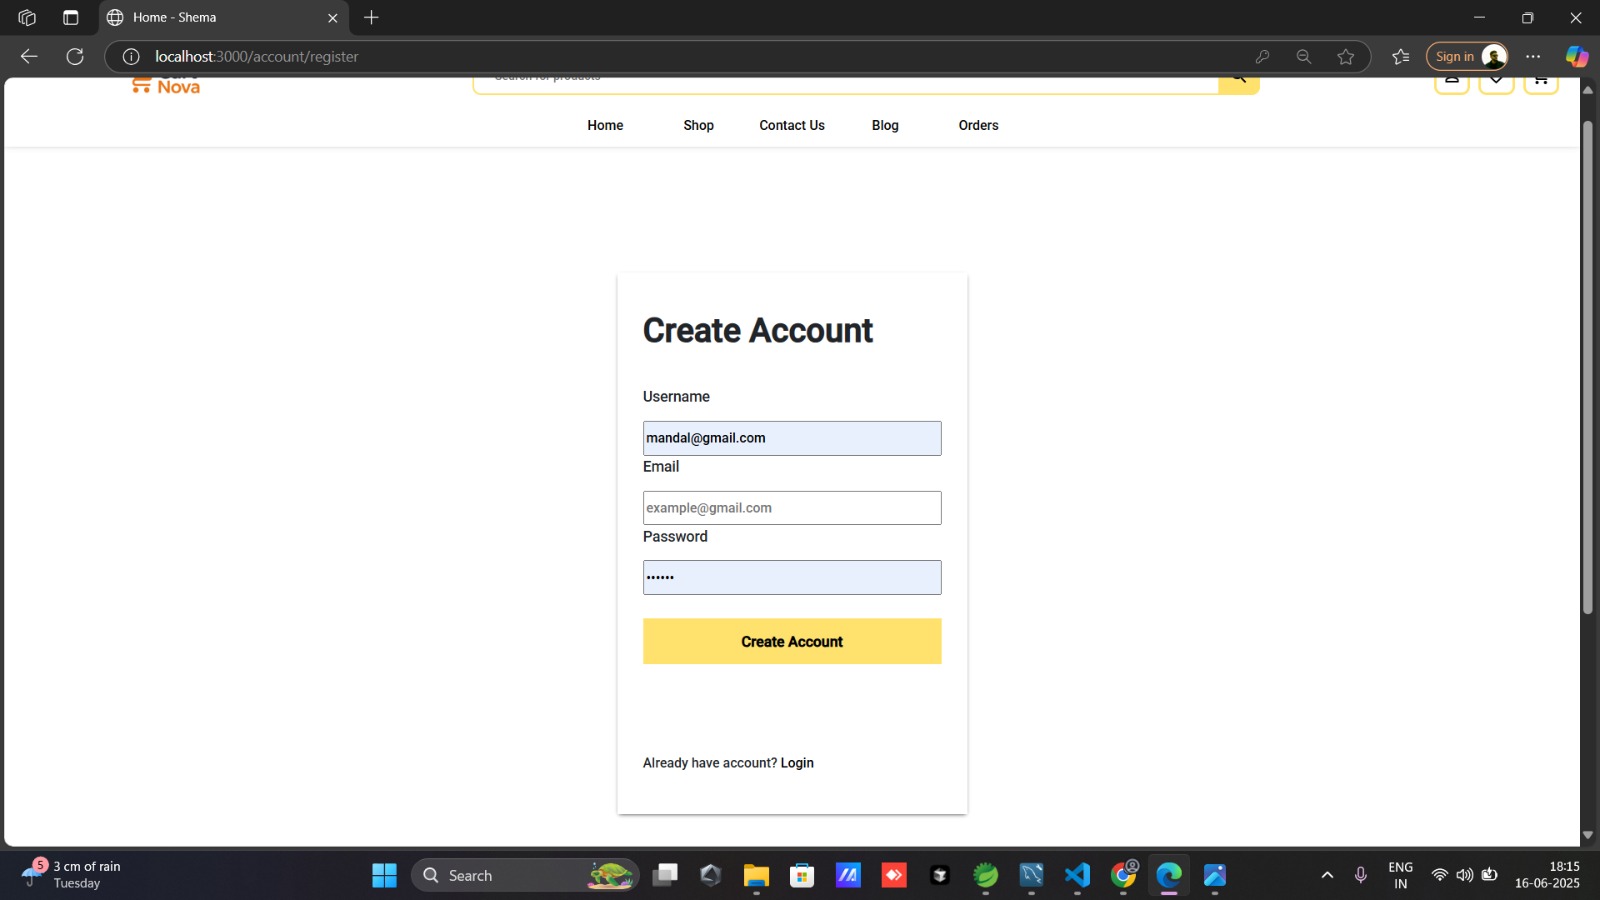Close the Home - Shema tab
The image size is (1600, 900).
333,18
